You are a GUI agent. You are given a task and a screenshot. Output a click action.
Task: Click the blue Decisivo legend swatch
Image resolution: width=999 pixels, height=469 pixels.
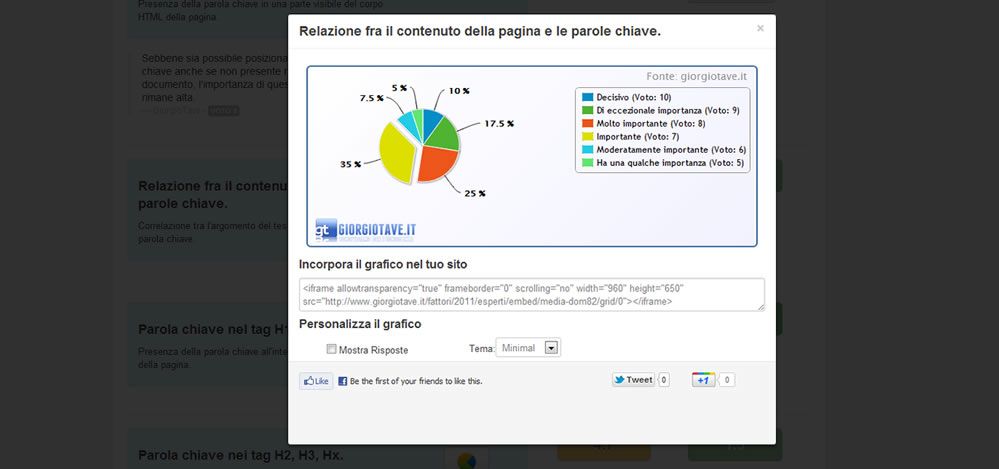588,97
